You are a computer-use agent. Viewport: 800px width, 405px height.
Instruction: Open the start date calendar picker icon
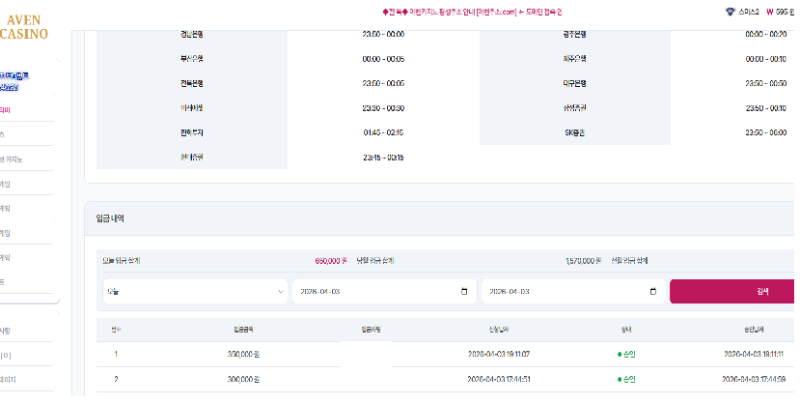(464, 292)
